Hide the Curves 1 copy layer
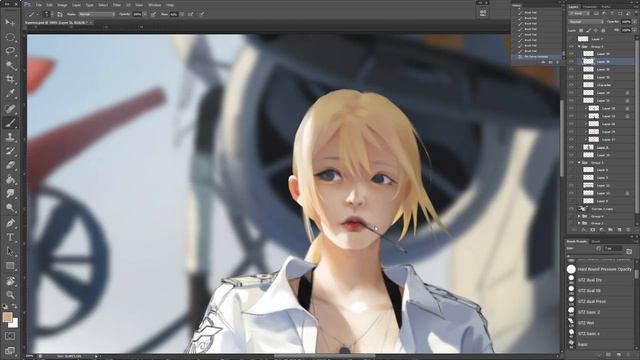640x360 pixels. tap(571, 209)
